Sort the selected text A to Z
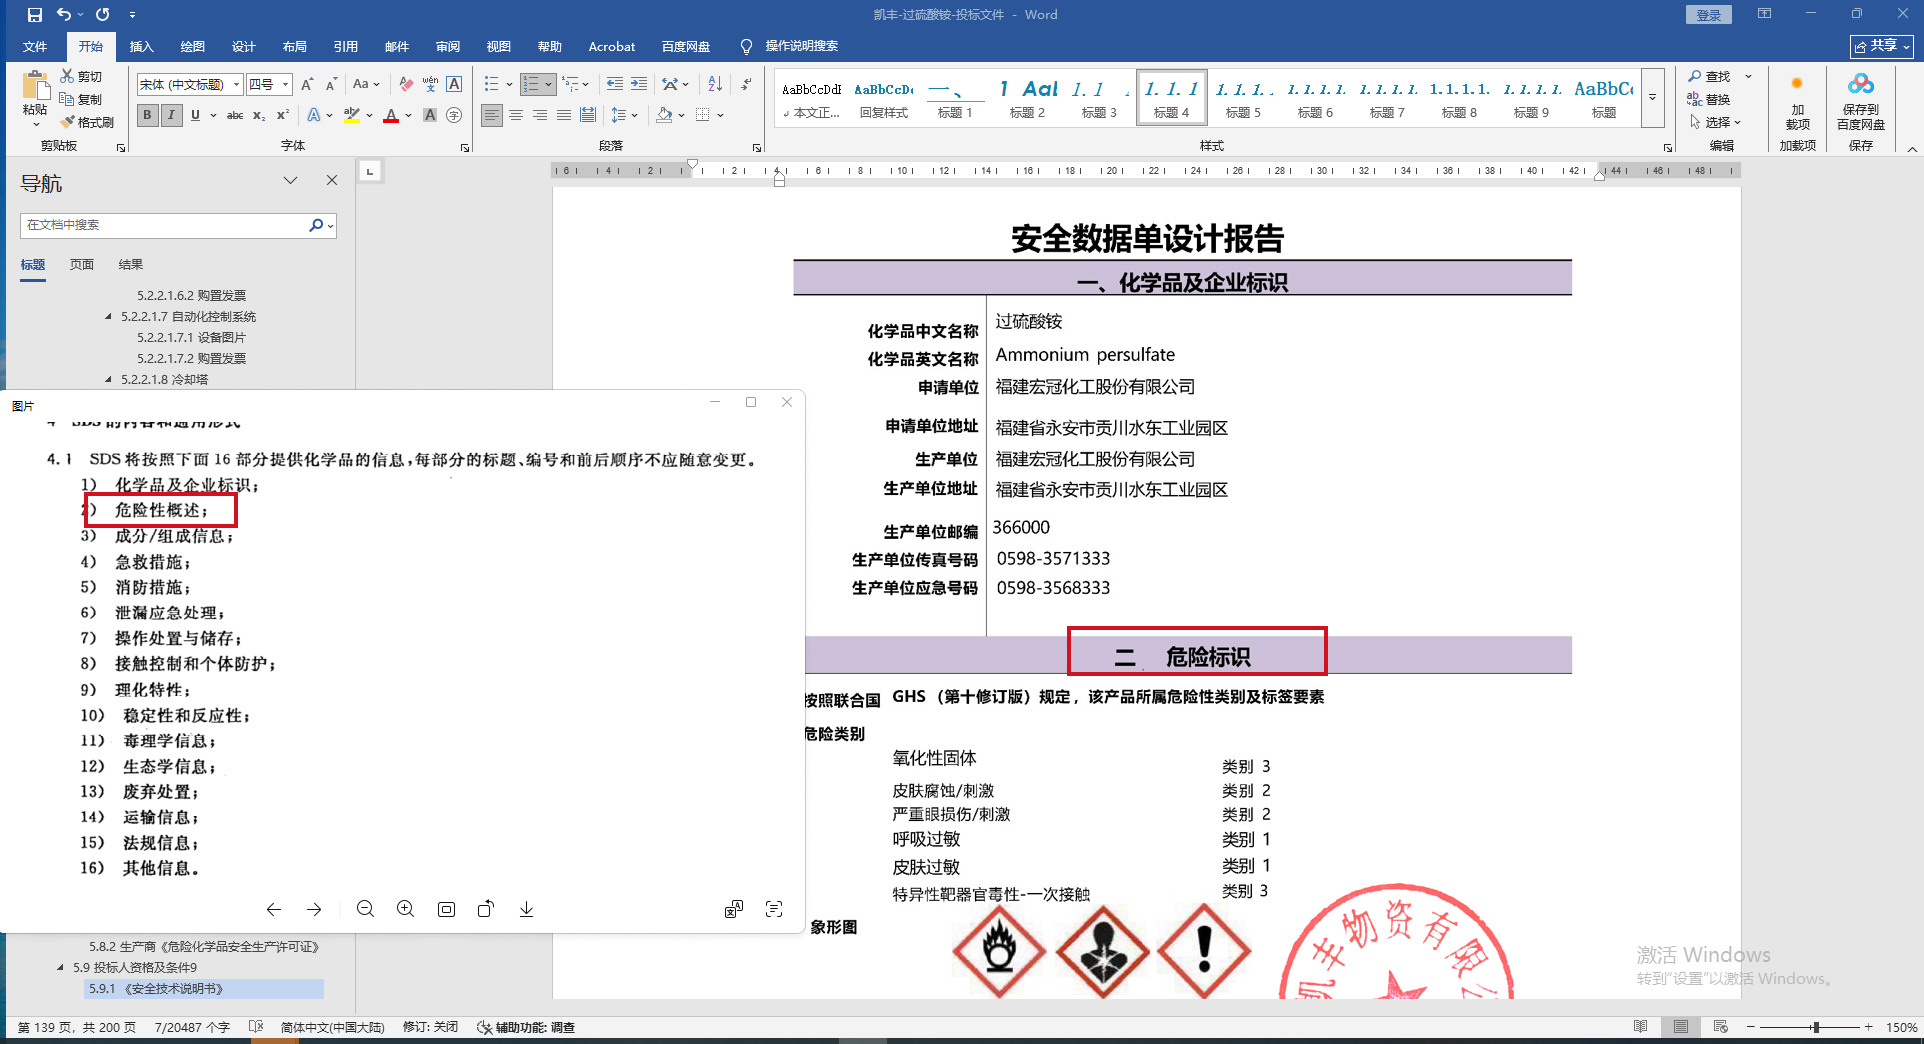 click(715, 85)
